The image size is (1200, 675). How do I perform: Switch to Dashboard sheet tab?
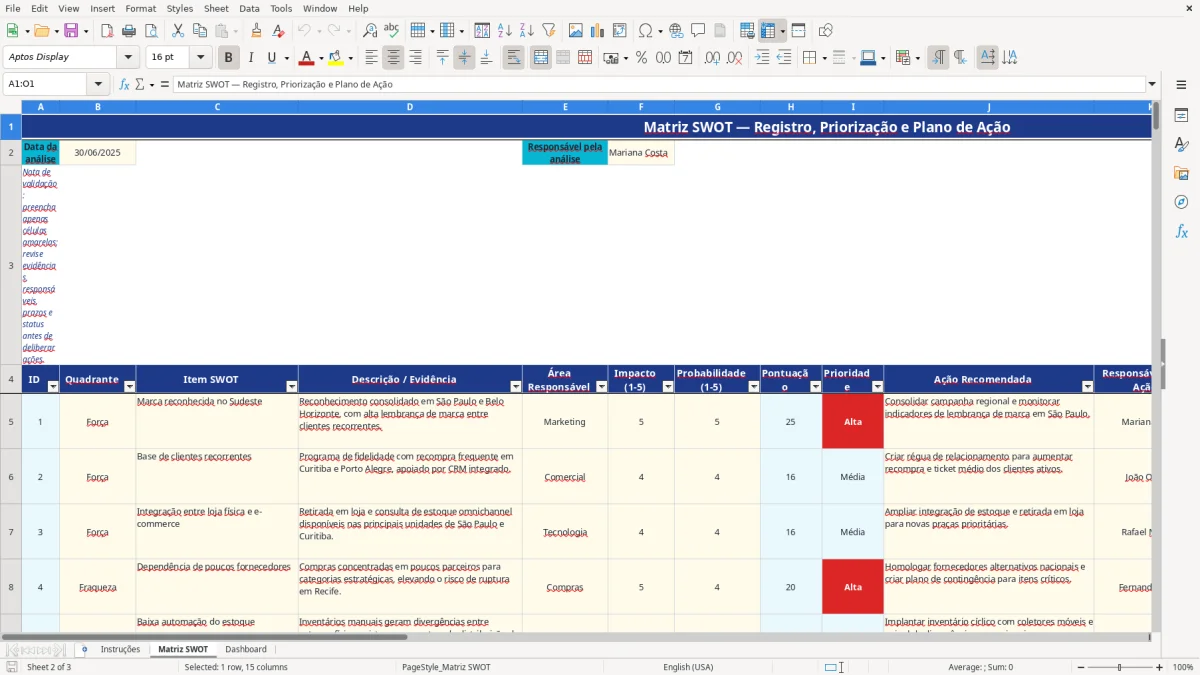[x=245, y=649]
